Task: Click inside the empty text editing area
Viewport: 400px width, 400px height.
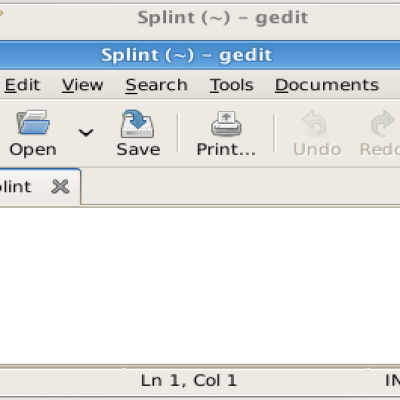Action: 200,286
